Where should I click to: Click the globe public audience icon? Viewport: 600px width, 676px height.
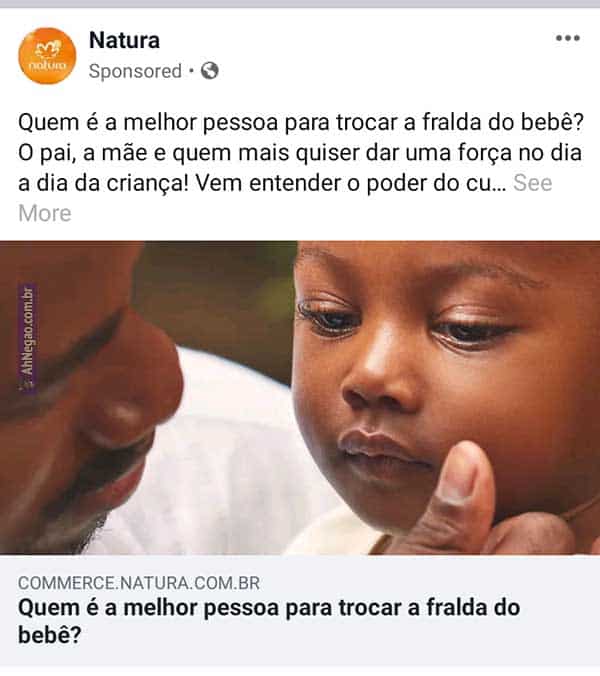209,71
